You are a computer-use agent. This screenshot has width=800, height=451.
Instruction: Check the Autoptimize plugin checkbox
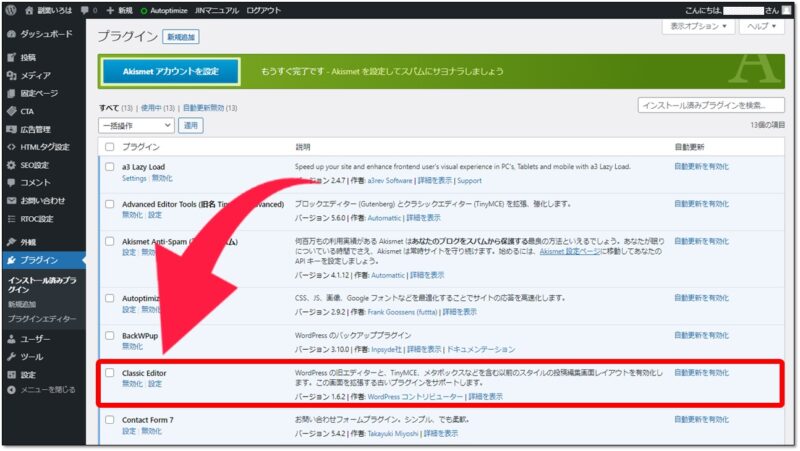click(110, 298)
